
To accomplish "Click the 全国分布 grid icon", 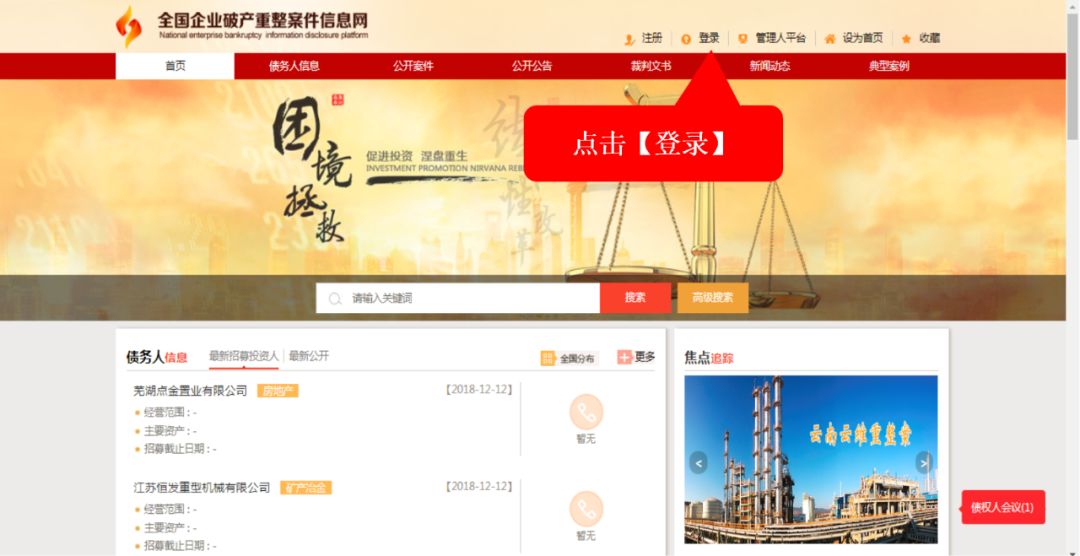I will pos(548,358).
